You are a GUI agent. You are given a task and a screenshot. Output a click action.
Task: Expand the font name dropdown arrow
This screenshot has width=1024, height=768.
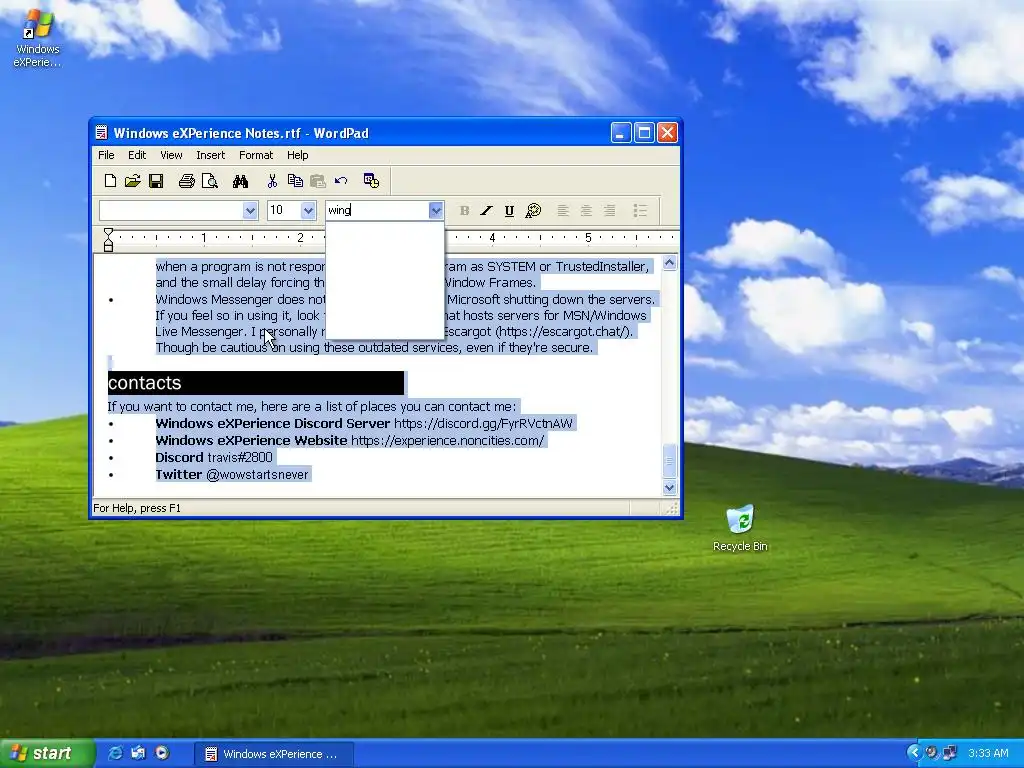coord(250,210)
